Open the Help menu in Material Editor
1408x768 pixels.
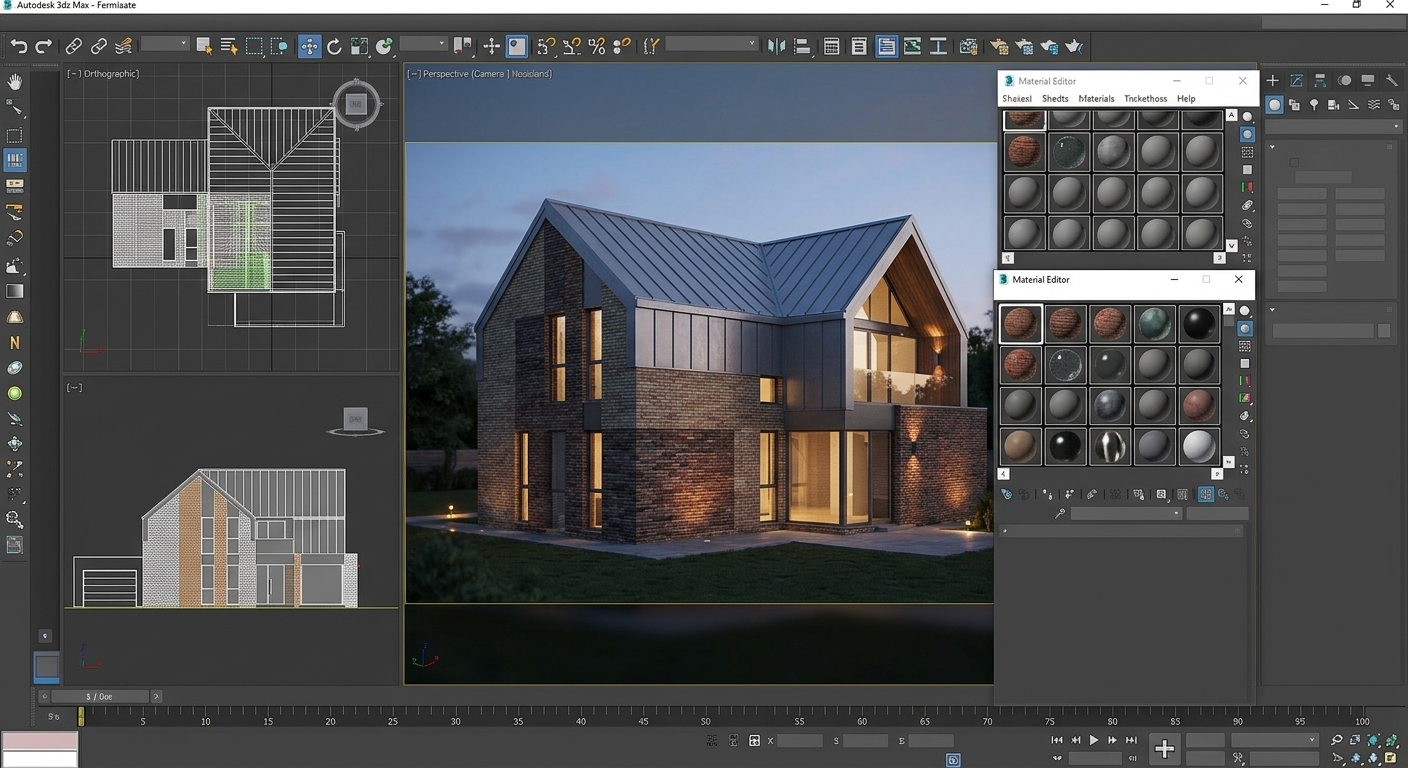pyautogui.click(x=1186, y=99)
